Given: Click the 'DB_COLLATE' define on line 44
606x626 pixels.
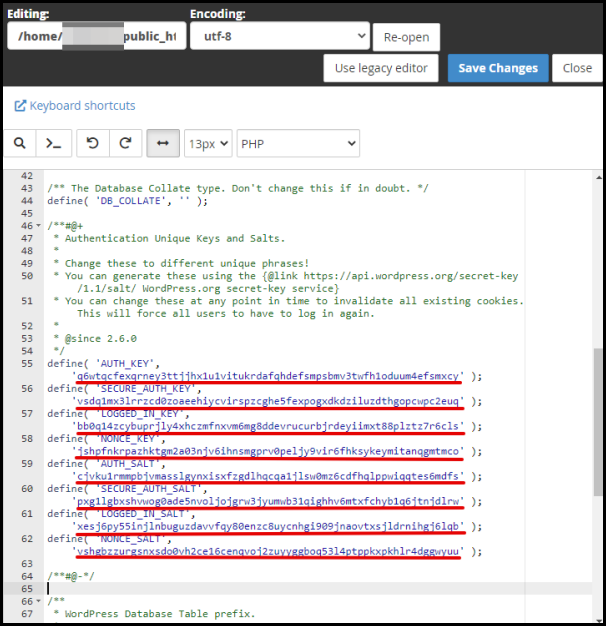Looking at the screenshot, I should [x=127, y=201].
